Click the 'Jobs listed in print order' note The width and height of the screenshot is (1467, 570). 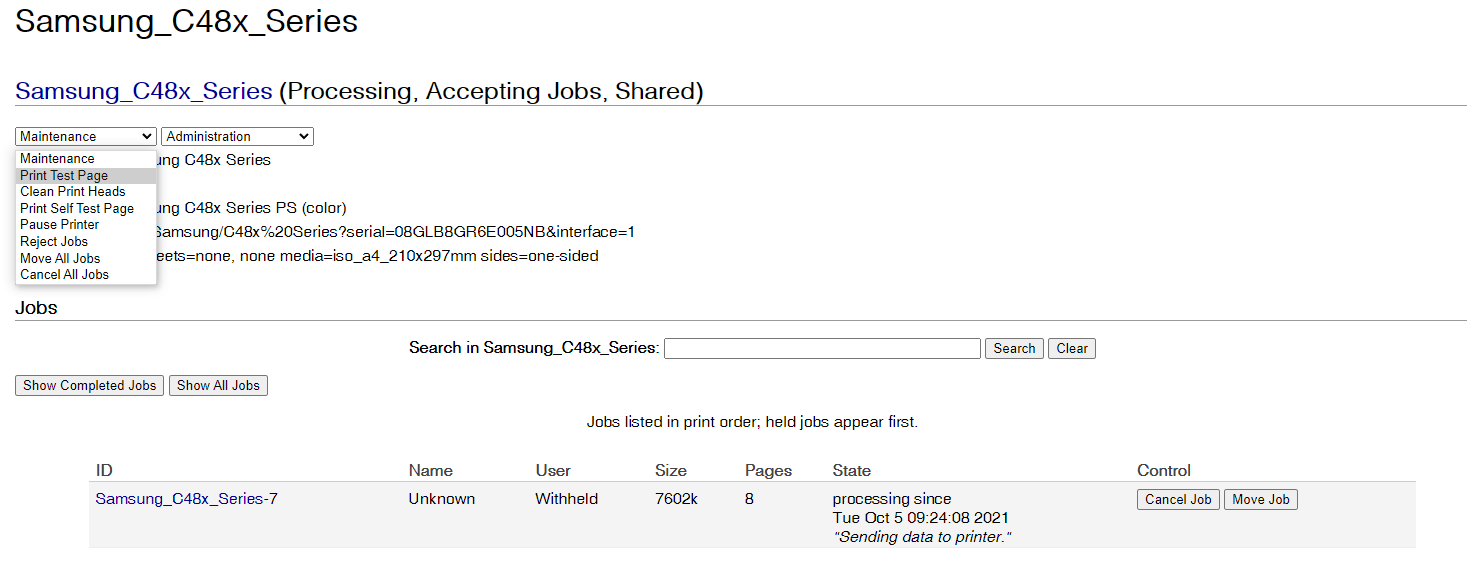[x=752, y=422]
